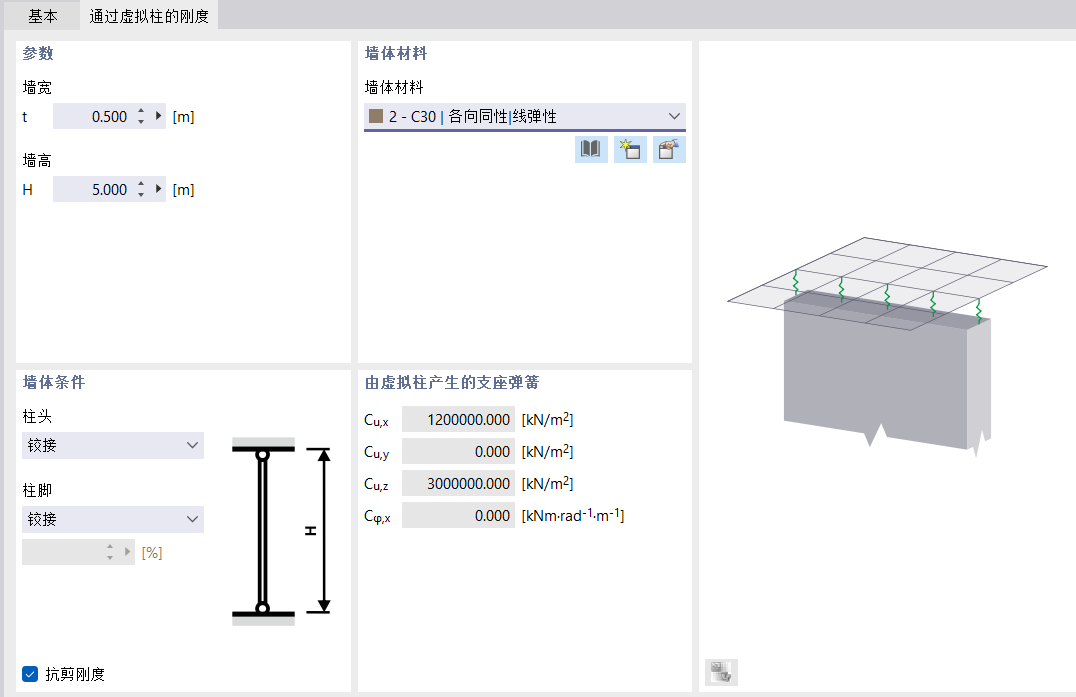Viewport: 1076px width, 697px height.
Task: Click the C30 material color swatch
Action: (x=376, y=117)
